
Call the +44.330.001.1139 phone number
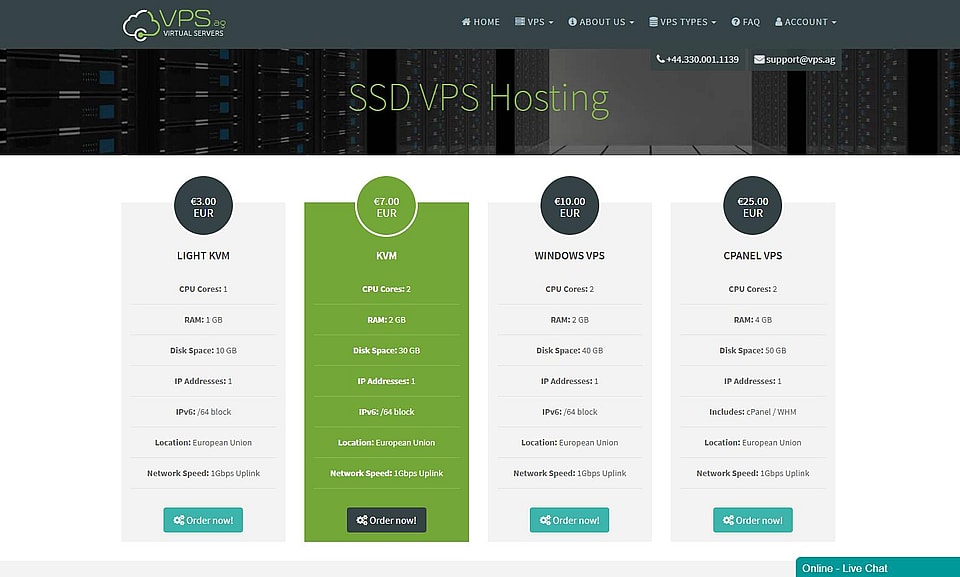click(697, 59)
